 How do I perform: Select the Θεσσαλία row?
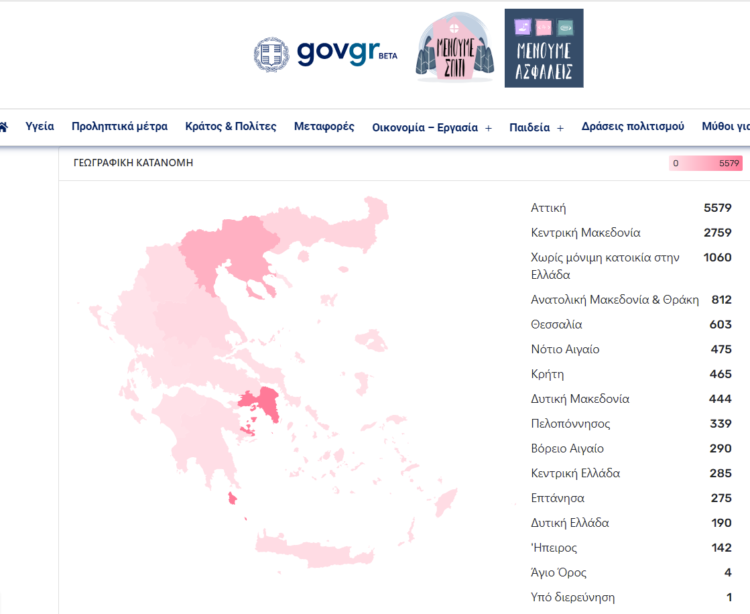point(631,324)
